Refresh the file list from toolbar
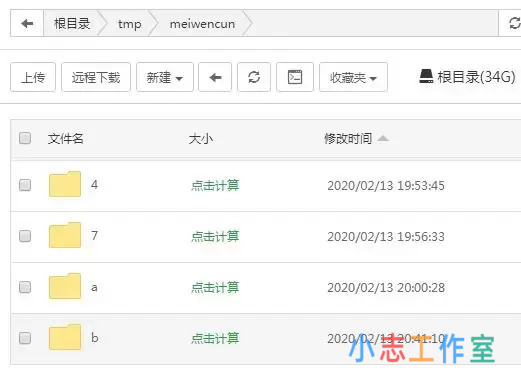The image size is (521, 392). click(254, 77)
